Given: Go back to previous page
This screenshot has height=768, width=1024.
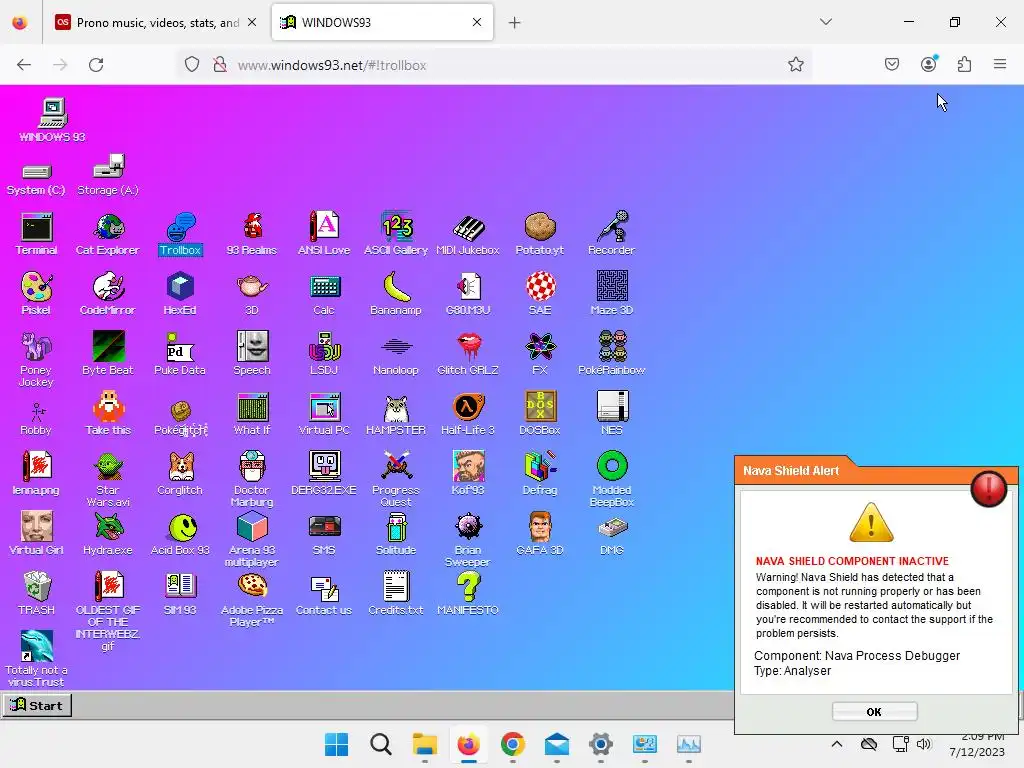Looking at the screenshot, I should (x=24, y=65).
